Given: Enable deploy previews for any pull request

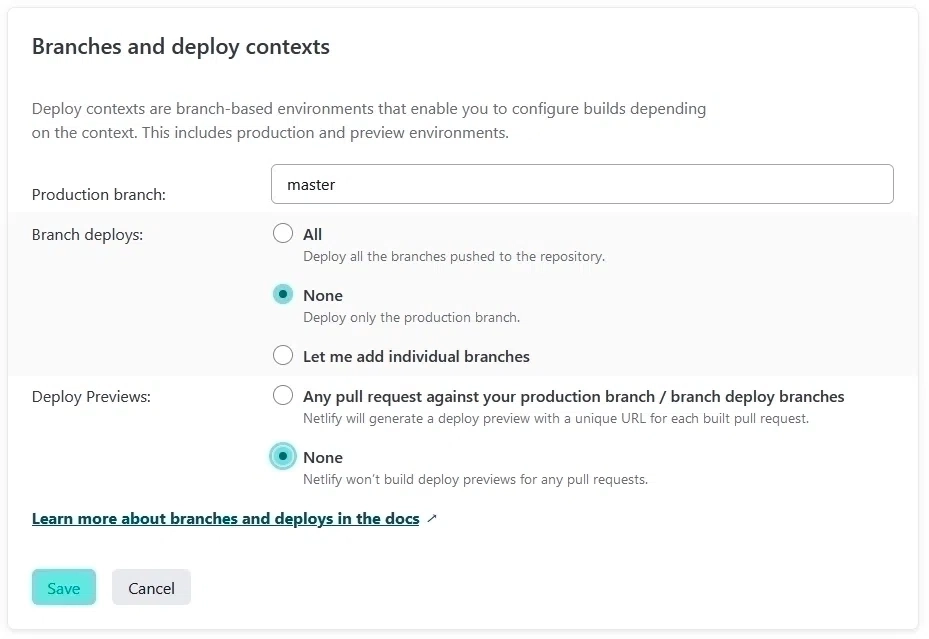Looking at the screenshot, I should click(282, 395).
